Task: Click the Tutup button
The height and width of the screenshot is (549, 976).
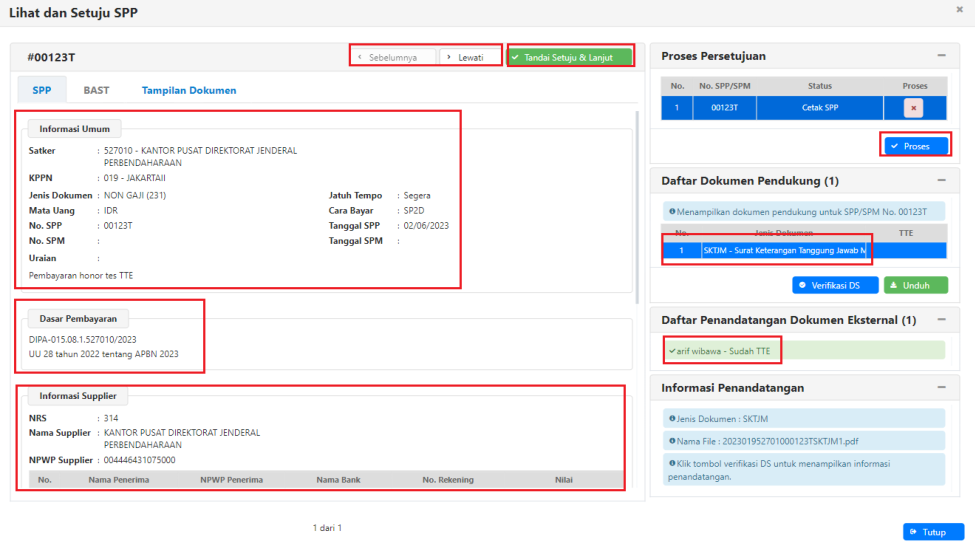Action: (933, 532)
